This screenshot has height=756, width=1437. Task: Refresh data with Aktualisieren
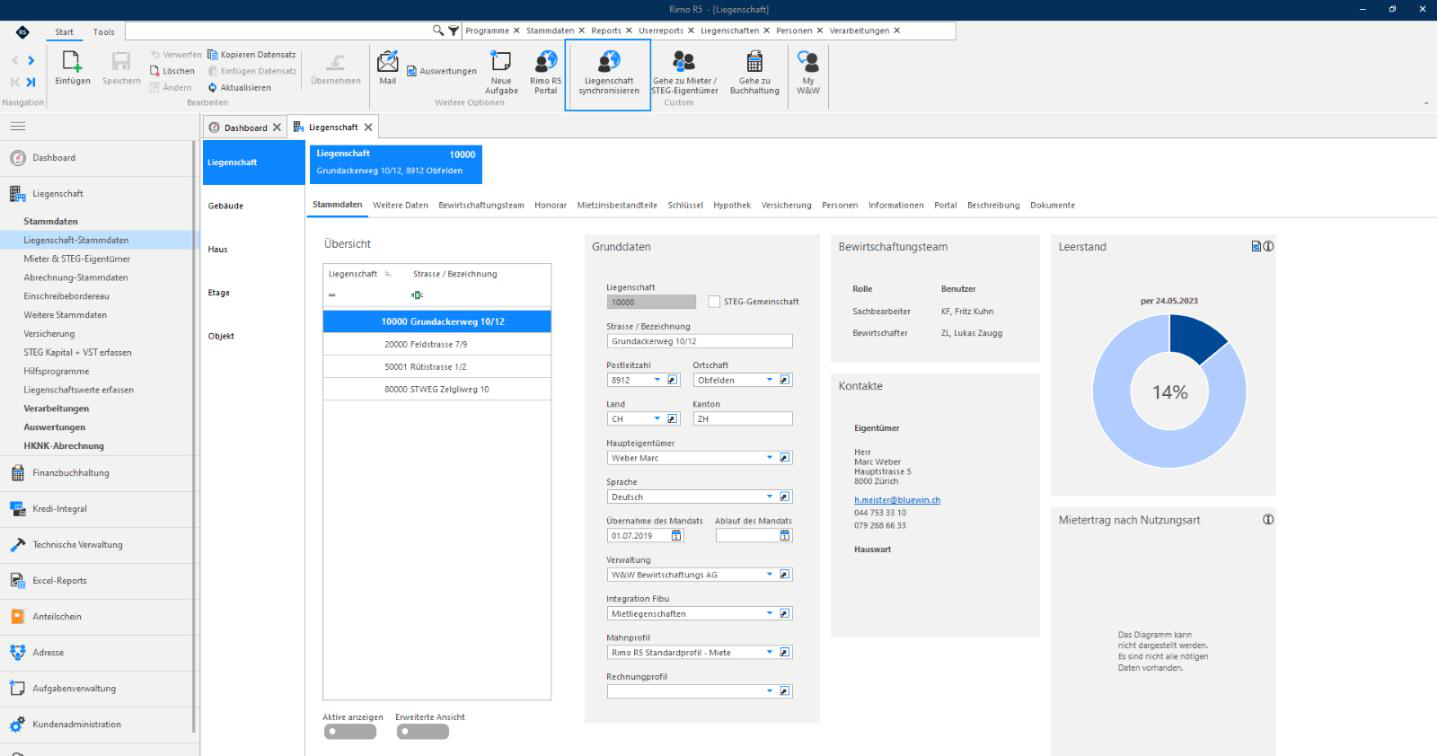point(239,87)
